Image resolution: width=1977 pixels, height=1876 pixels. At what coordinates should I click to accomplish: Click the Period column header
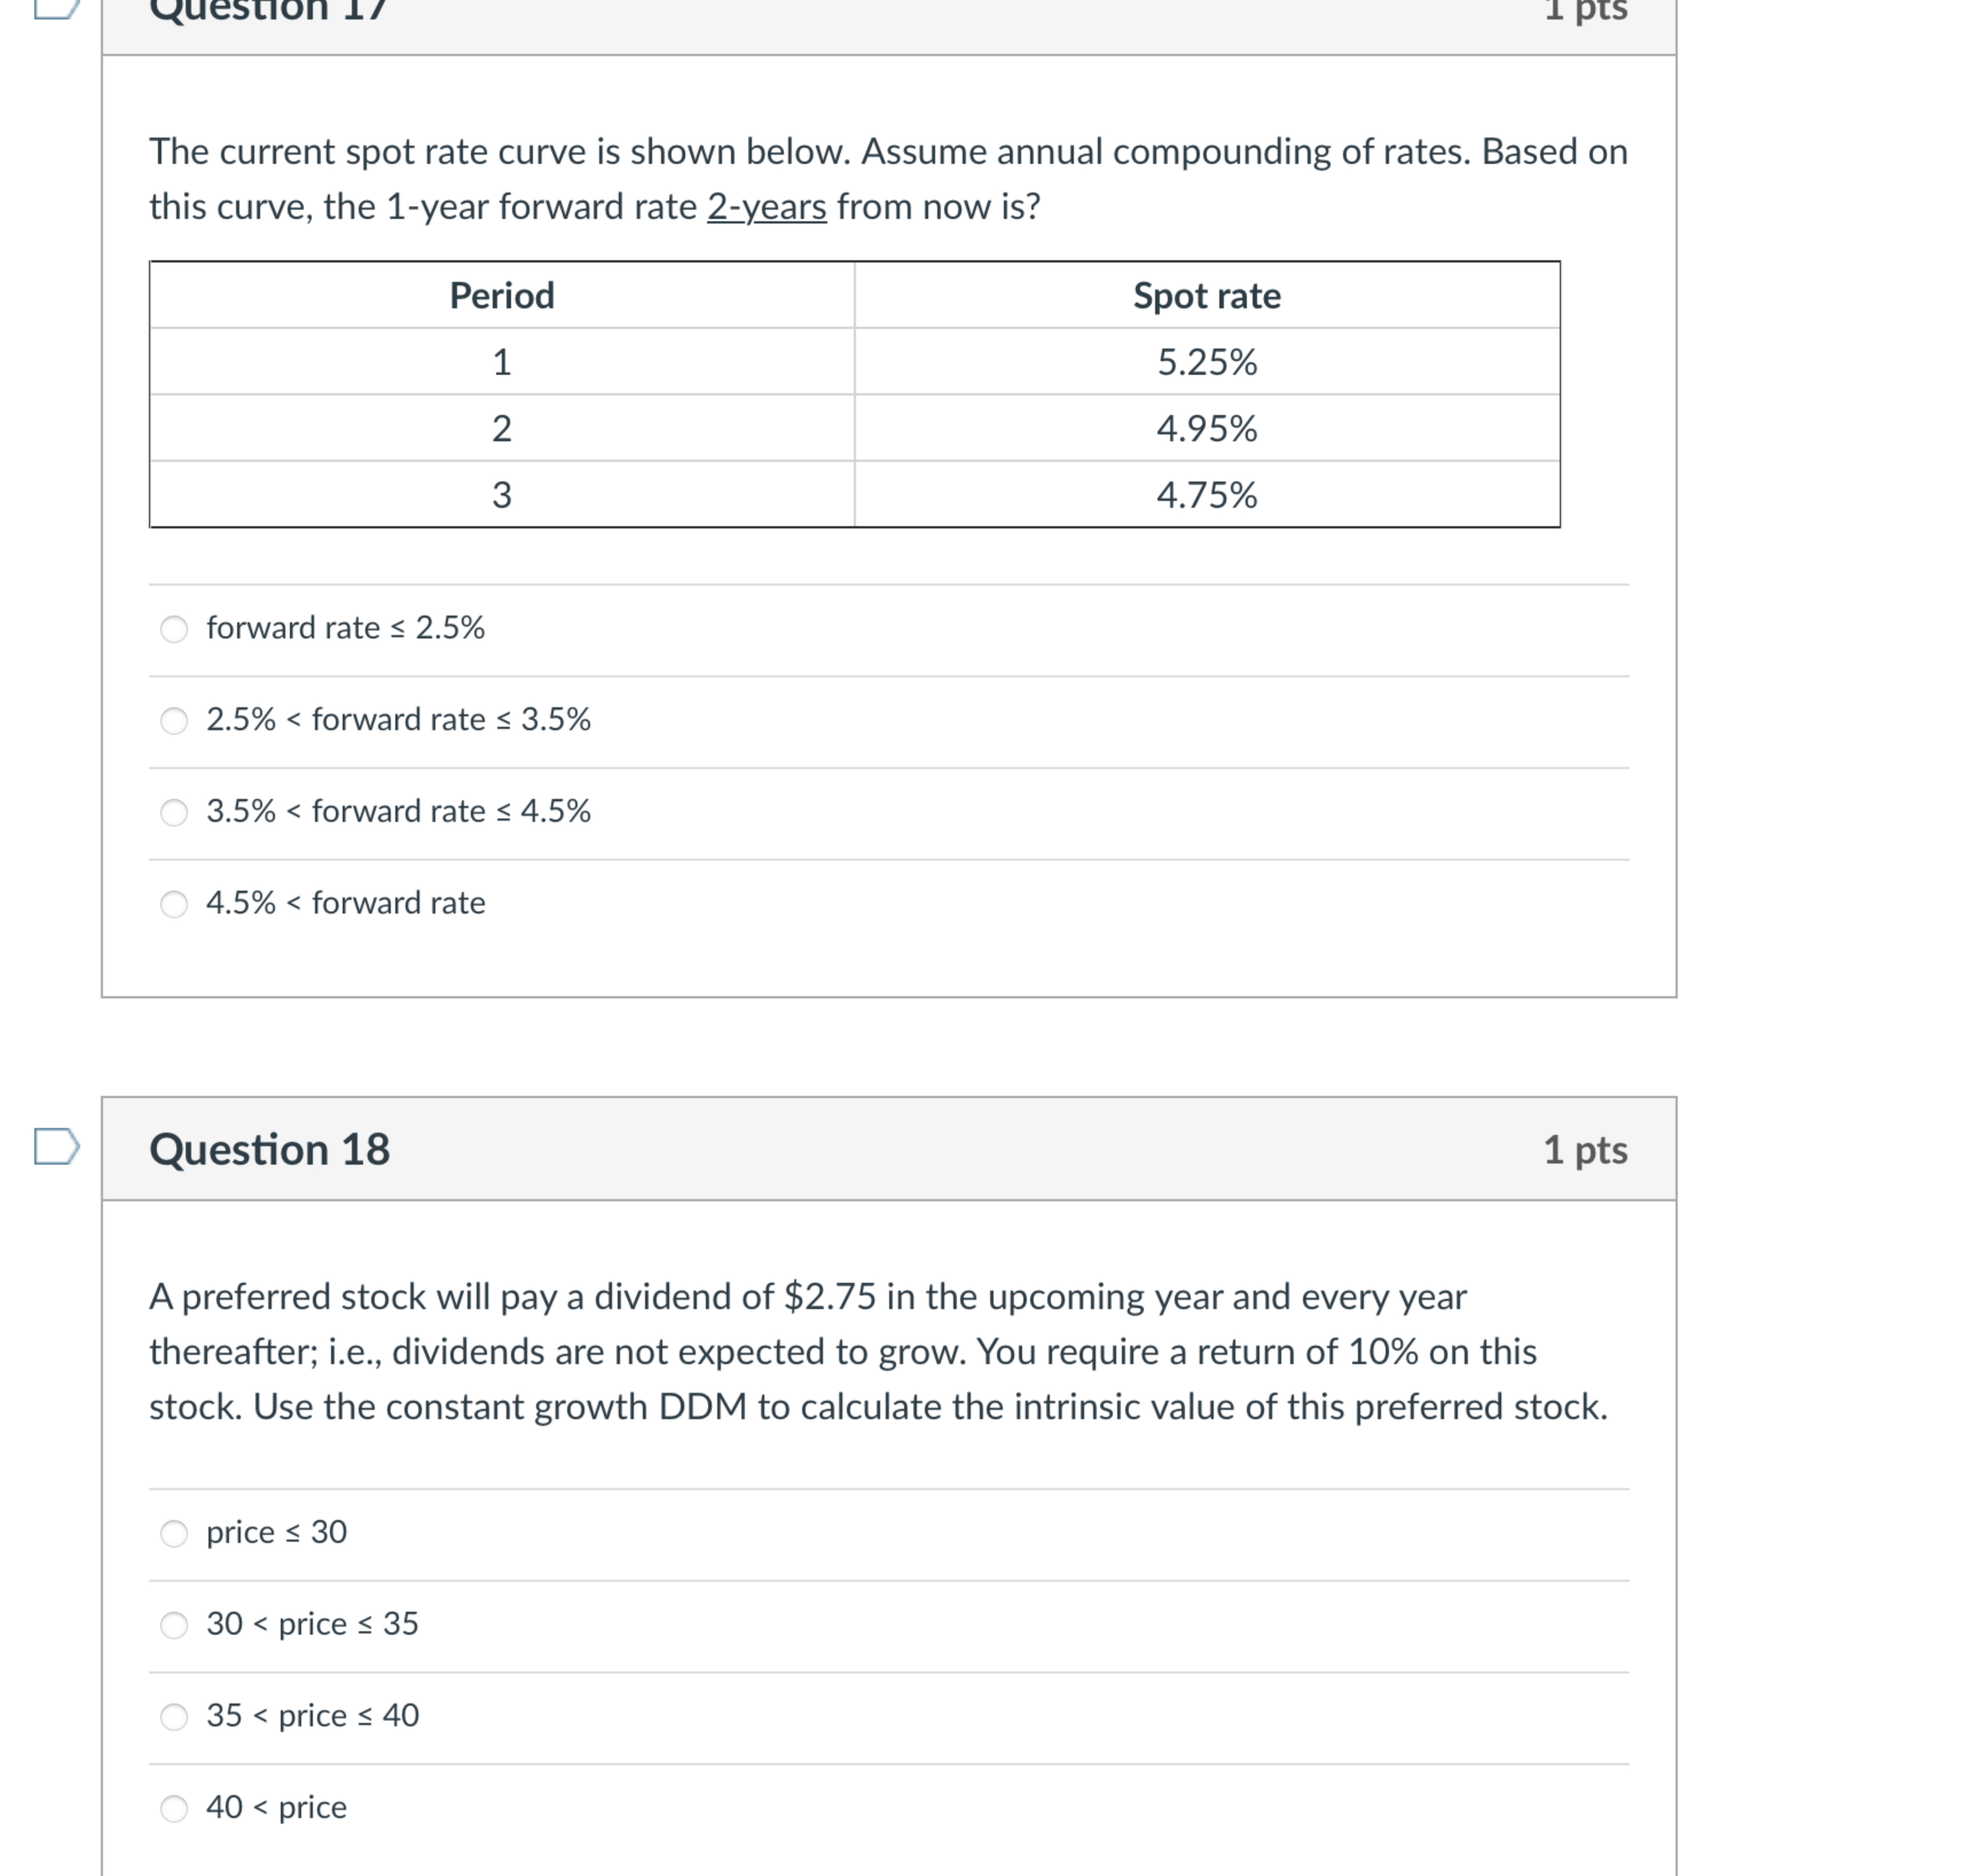pyautogui.click(x=502, y=295)
